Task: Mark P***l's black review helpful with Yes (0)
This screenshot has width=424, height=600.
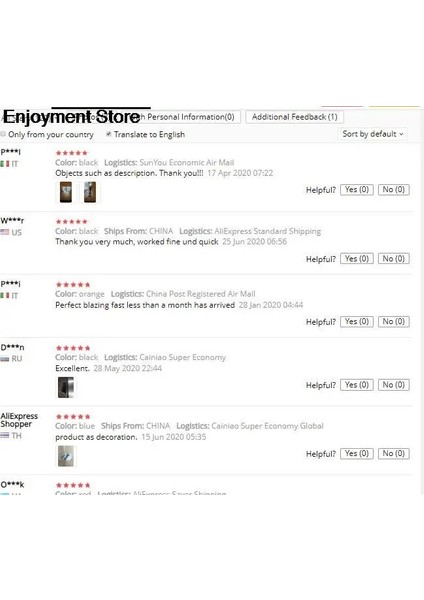Action: (x=357, y=190)
